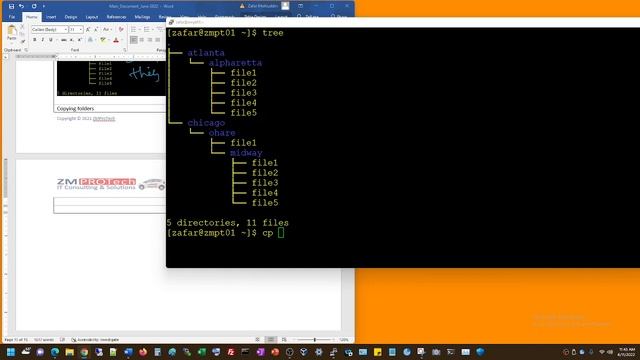Open Customize Quick Access Toolbar dropdown
The image size is (640, 360).
tap(44, 6)
